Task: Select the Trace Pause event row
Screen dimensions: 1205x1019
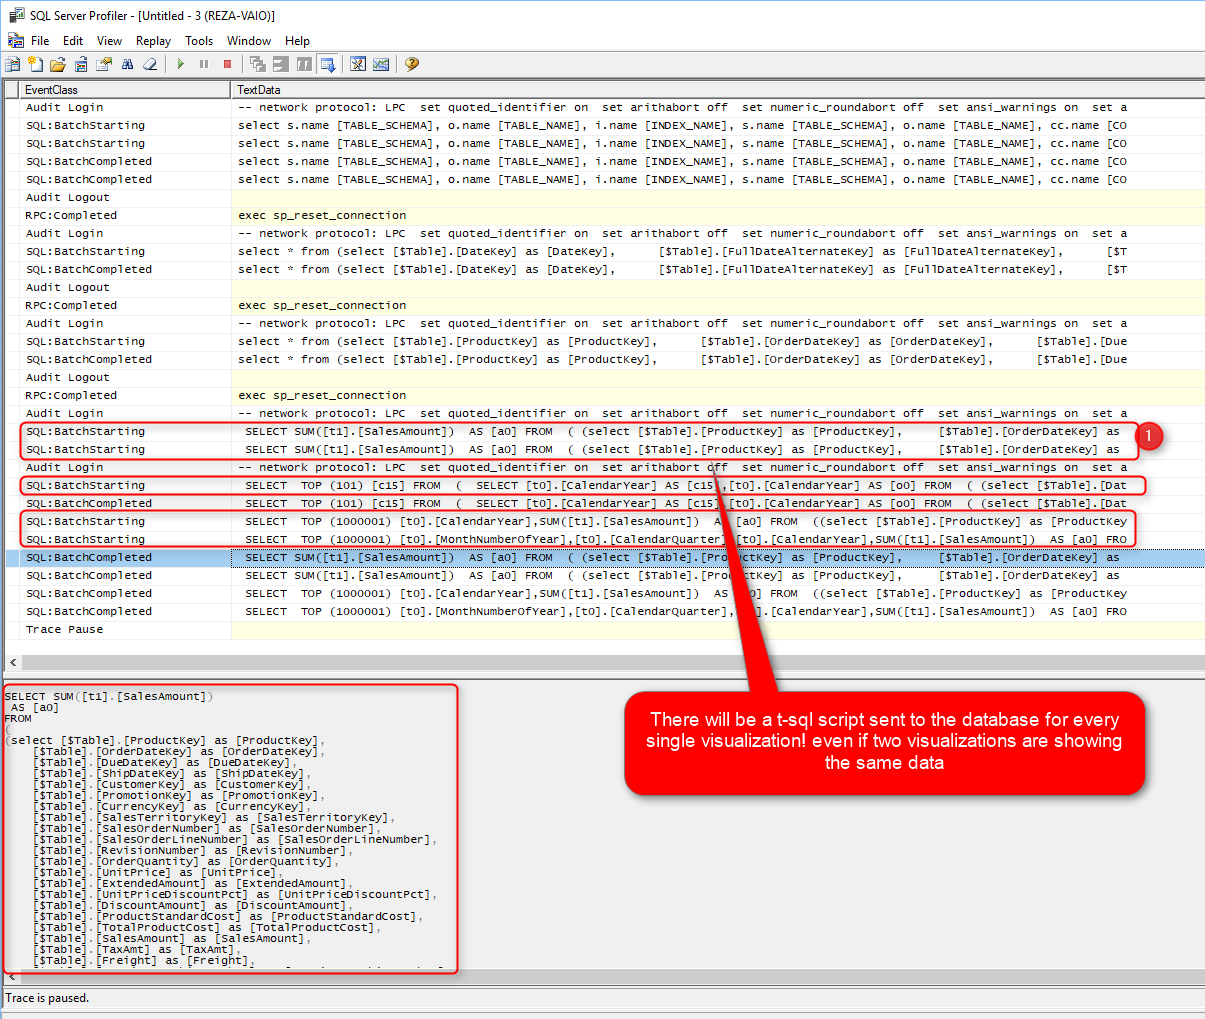Action: click(65, 630)
